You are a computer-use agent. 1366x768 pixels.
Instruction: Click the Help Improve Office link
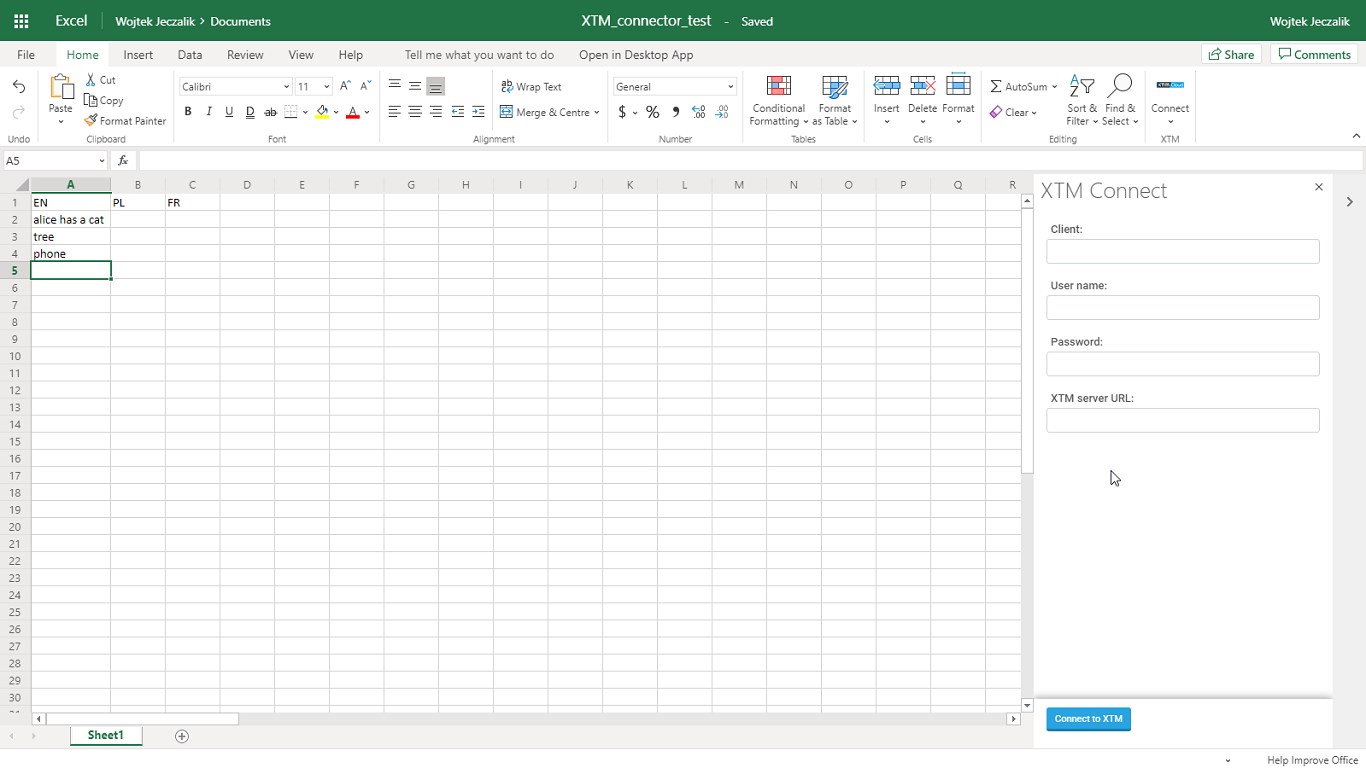[1312, 760]
